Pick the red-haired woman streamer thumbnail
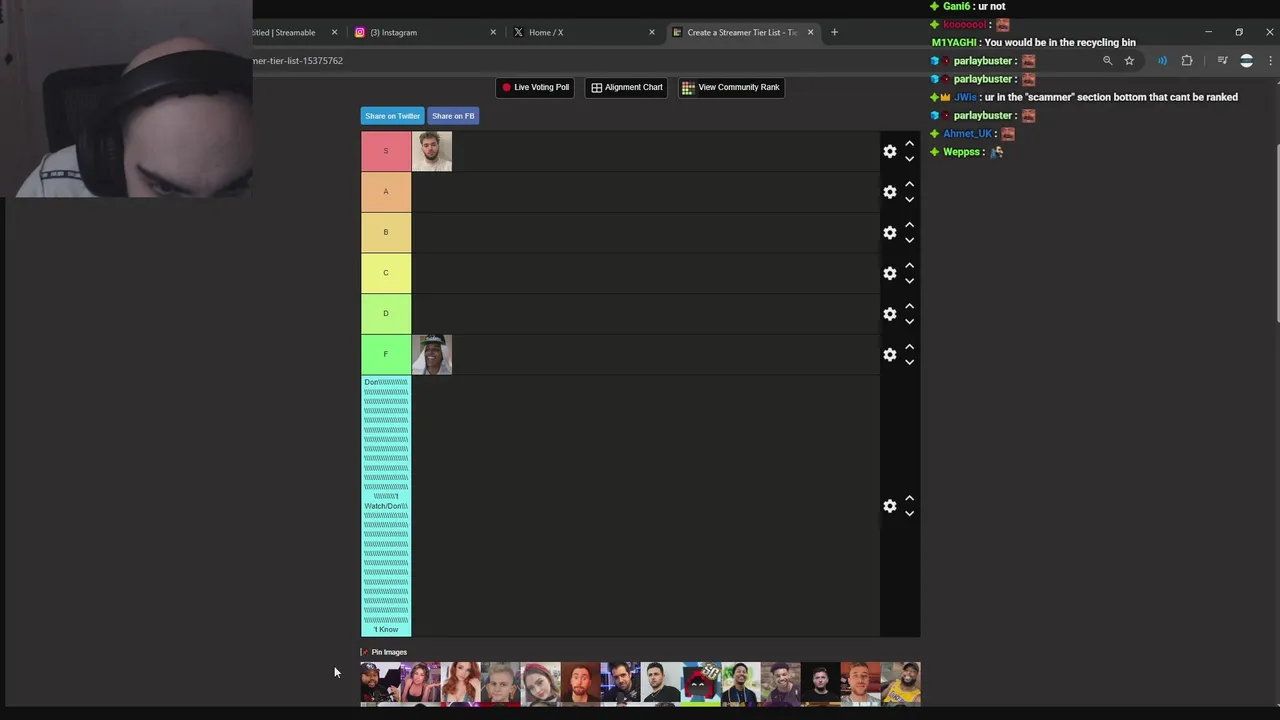Viewport: 1280px width, 720px height. (x=461, y=682)
